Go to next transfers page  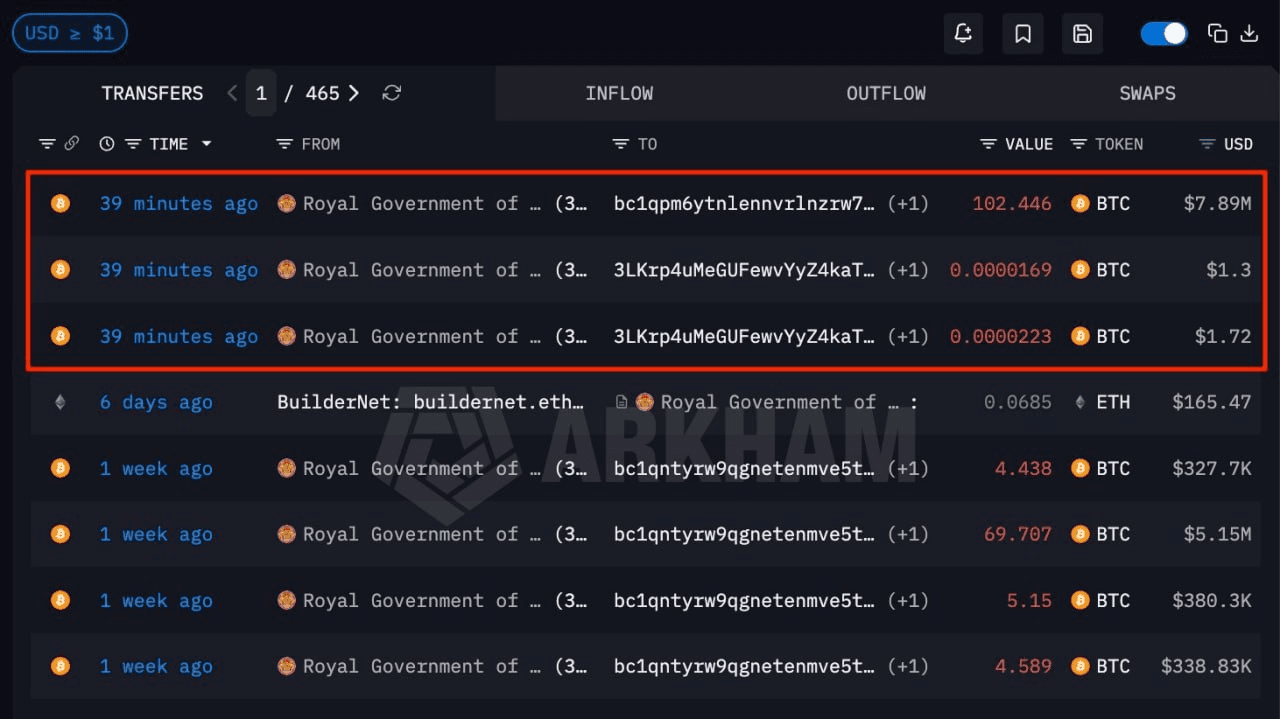coord(354,93)
